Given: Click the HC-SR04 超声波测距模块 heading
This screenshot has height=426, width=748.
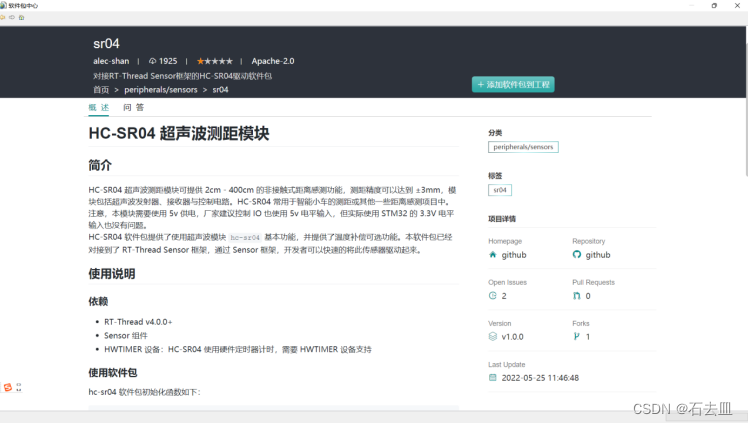Looking at the screenshot, I should 179,134.
